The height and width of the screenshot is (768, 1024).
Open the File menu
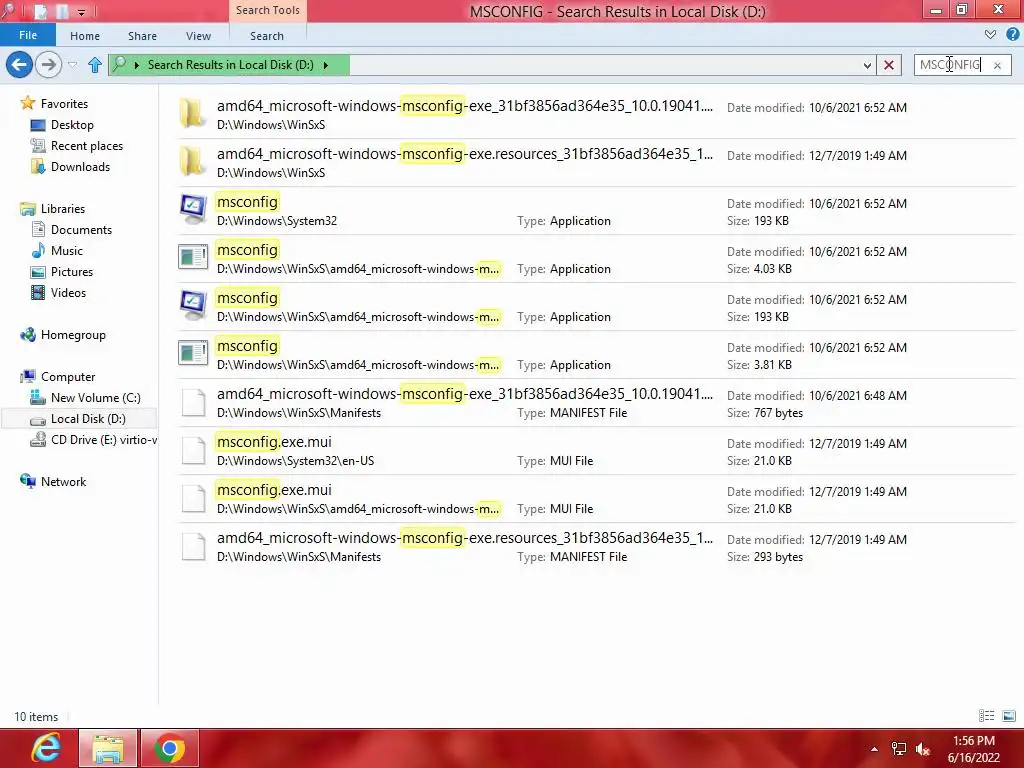28,35
